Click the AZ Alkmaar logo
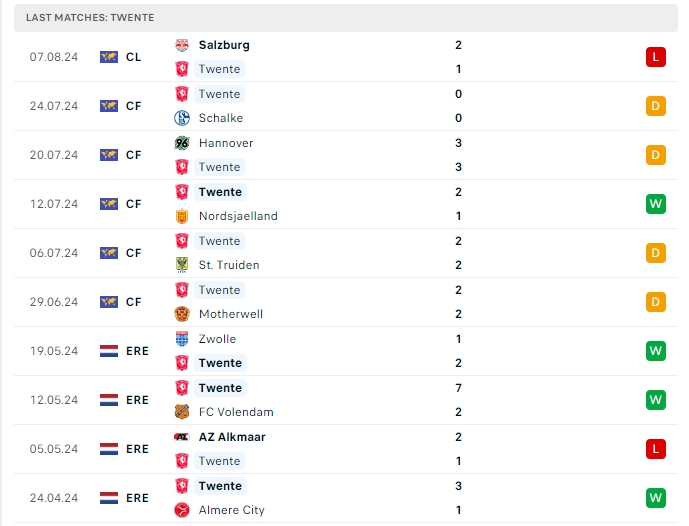The width and height of the screenshot is (689, 526). point(182,437)
